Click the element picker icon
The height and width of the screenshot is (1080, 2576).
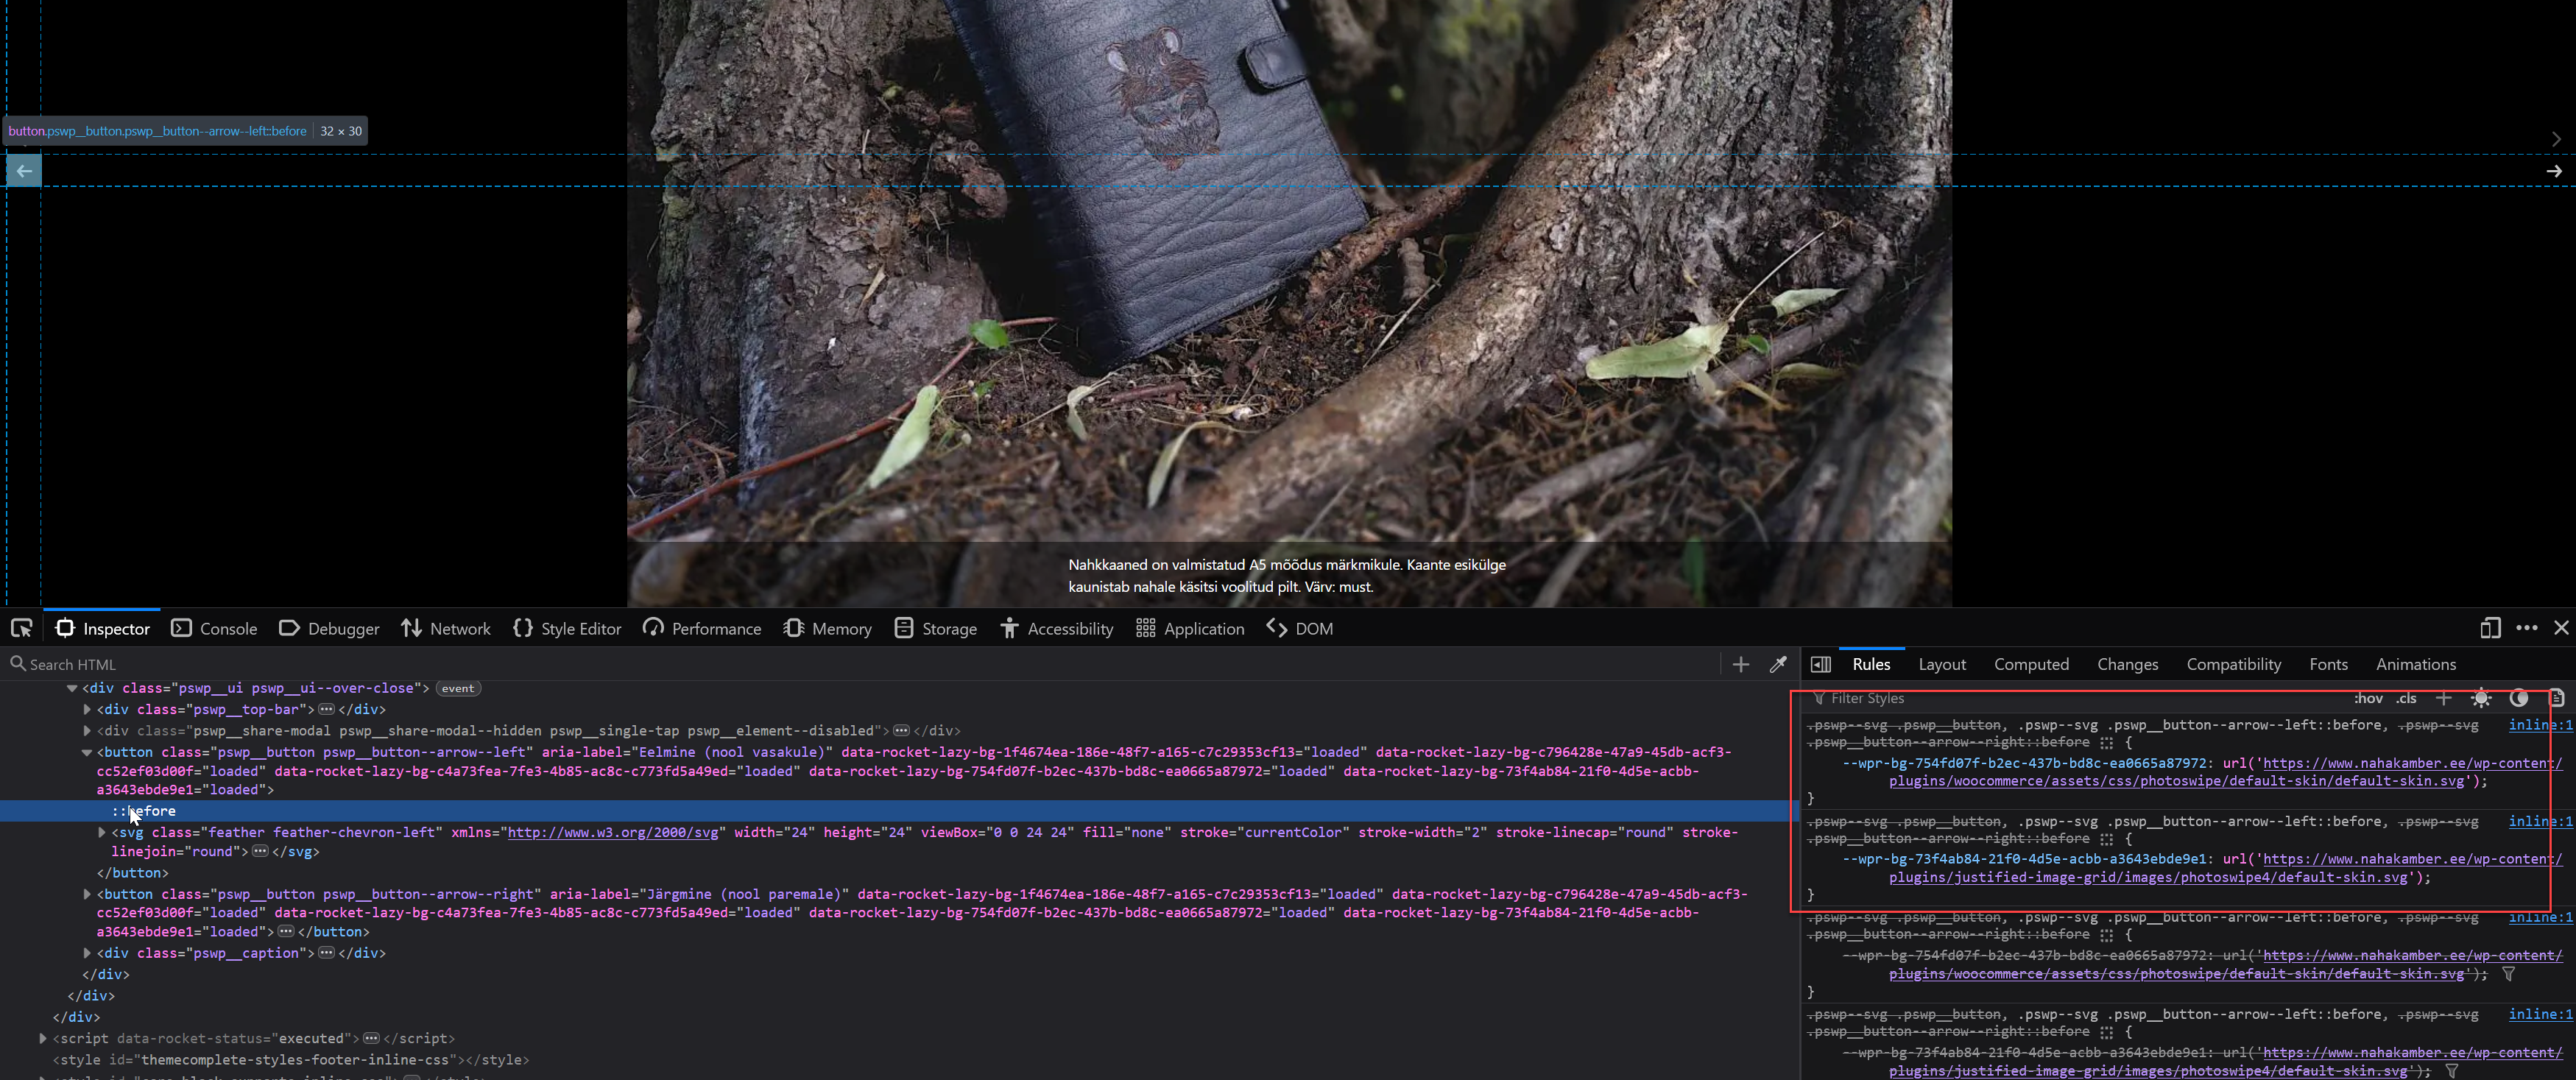[x=21, y=628]
